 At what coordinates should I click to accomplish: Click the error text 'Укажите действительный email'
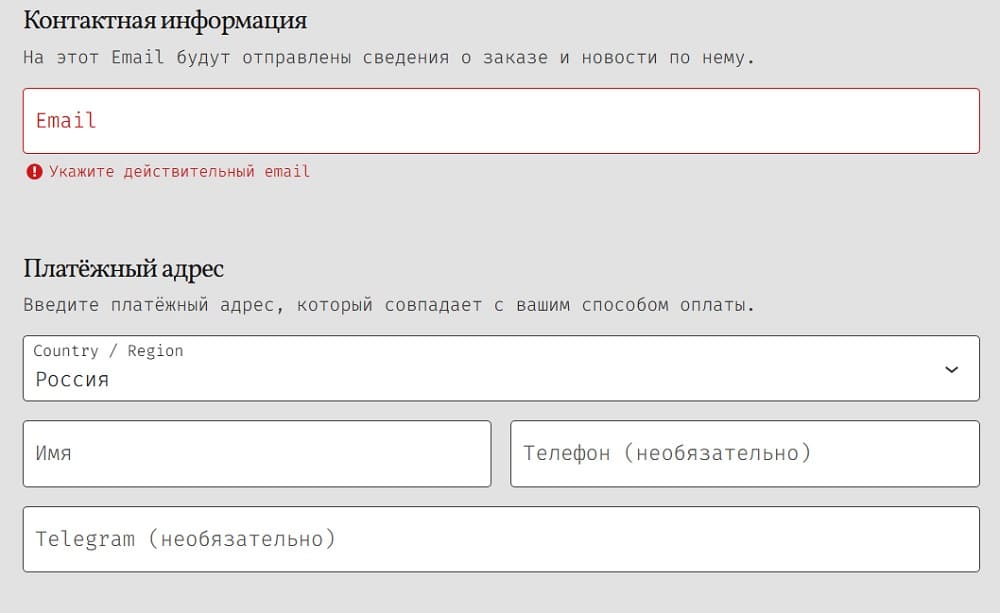179,172
